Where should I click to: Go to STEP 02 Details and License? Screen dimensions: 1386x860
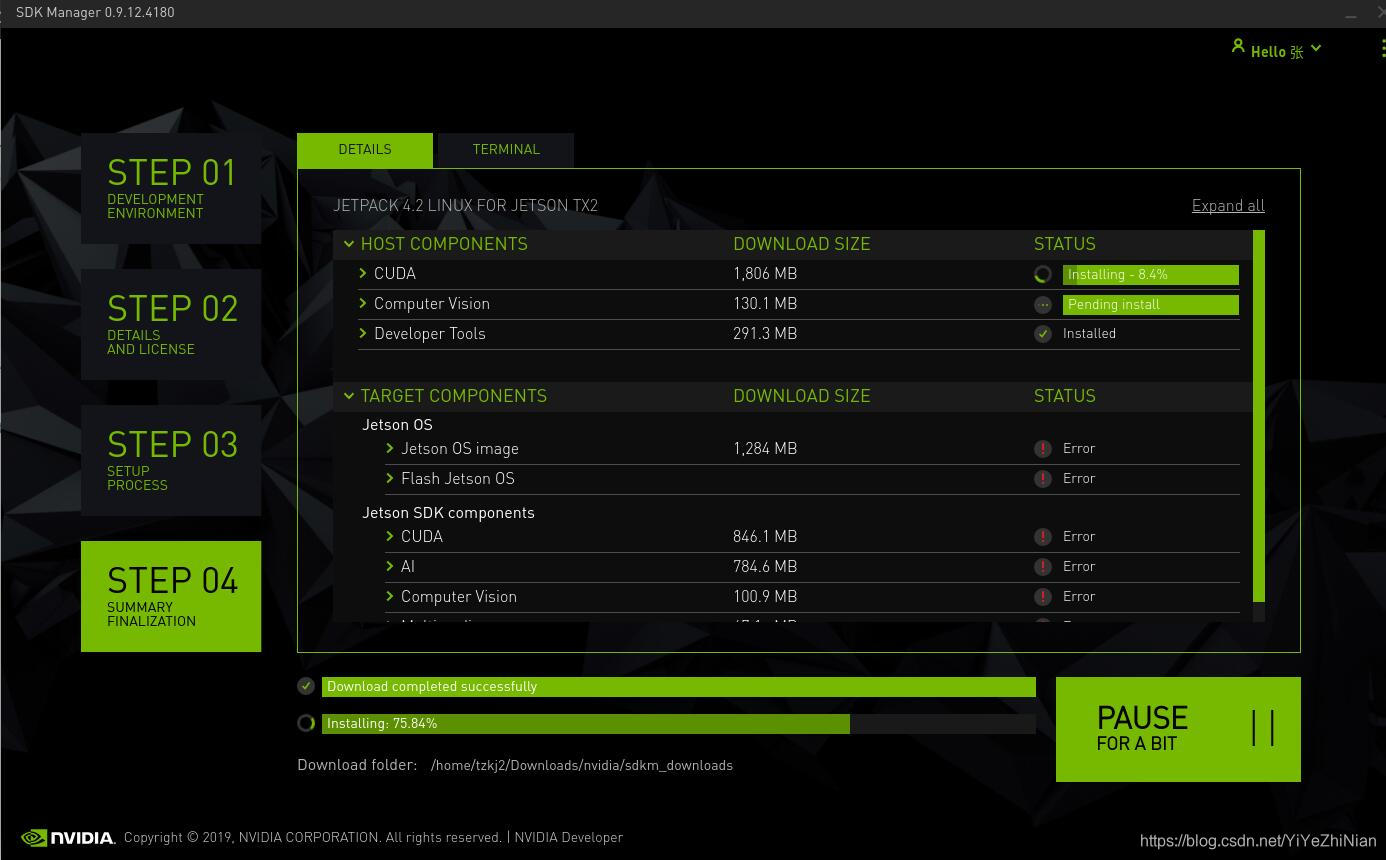(171, 324)
